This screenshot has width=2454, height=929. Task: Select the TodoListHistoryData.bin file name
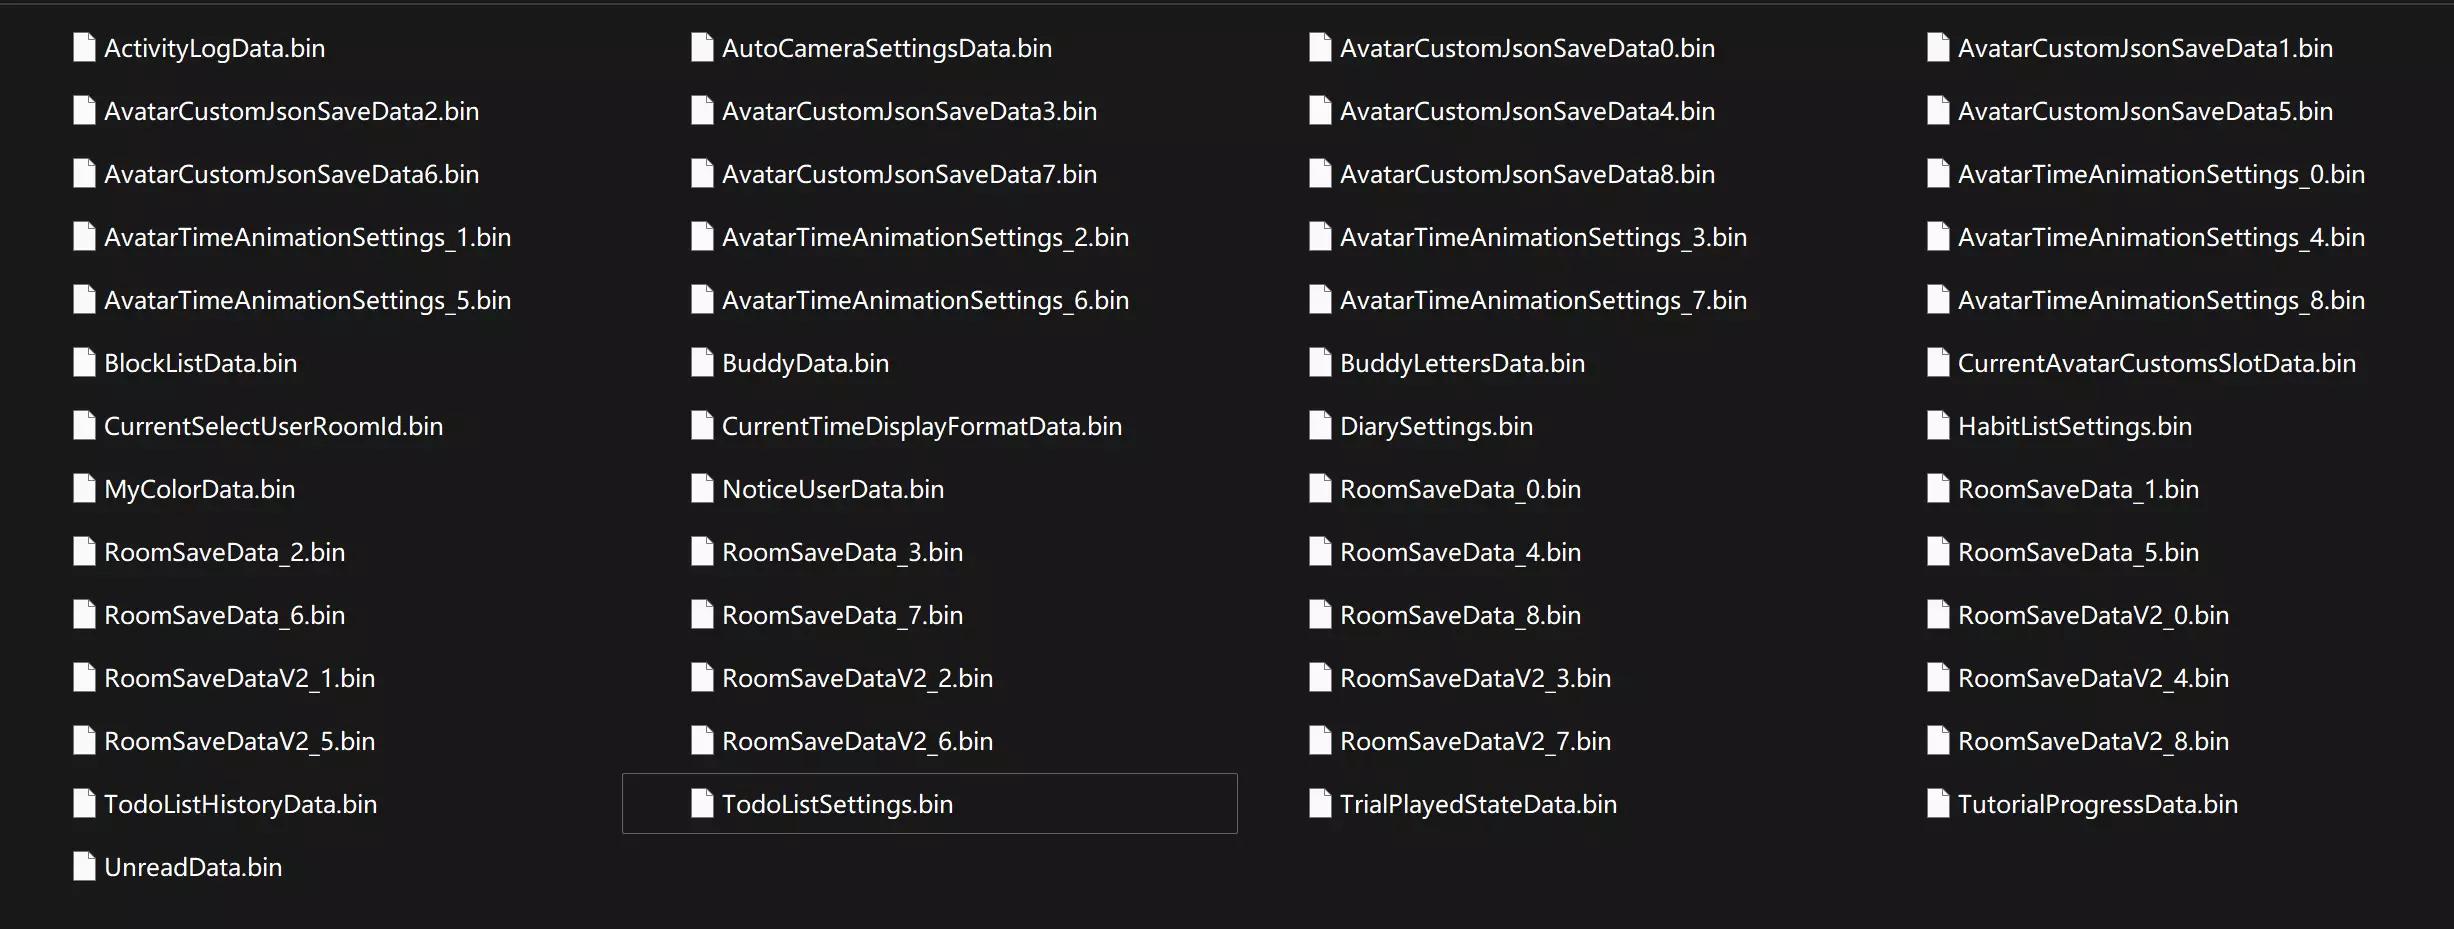click(x=240, y=804)
